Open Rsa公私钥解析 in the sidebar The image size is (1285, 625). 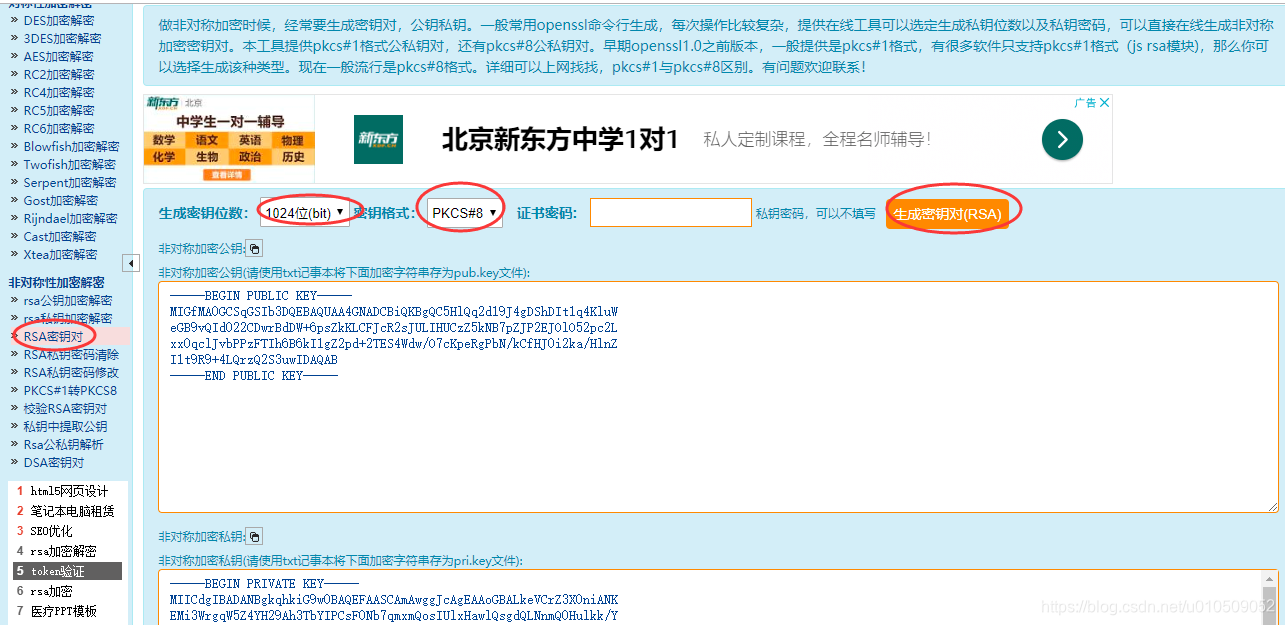point(63,444)
